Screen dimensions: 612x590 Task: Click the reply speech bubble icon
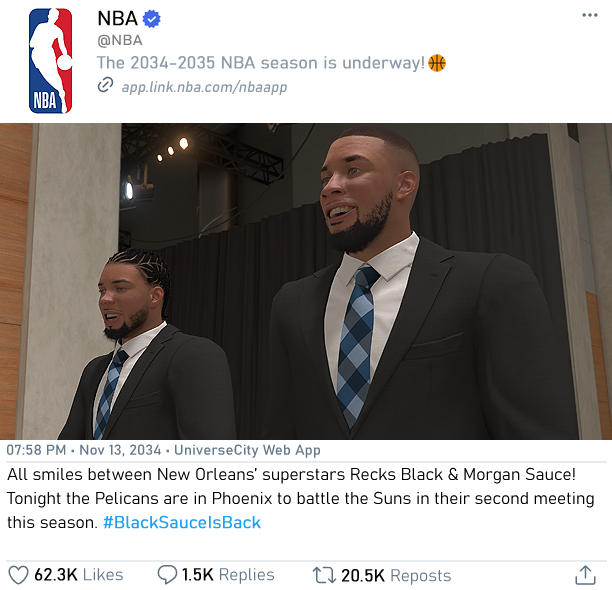click(x=167, y=575)
